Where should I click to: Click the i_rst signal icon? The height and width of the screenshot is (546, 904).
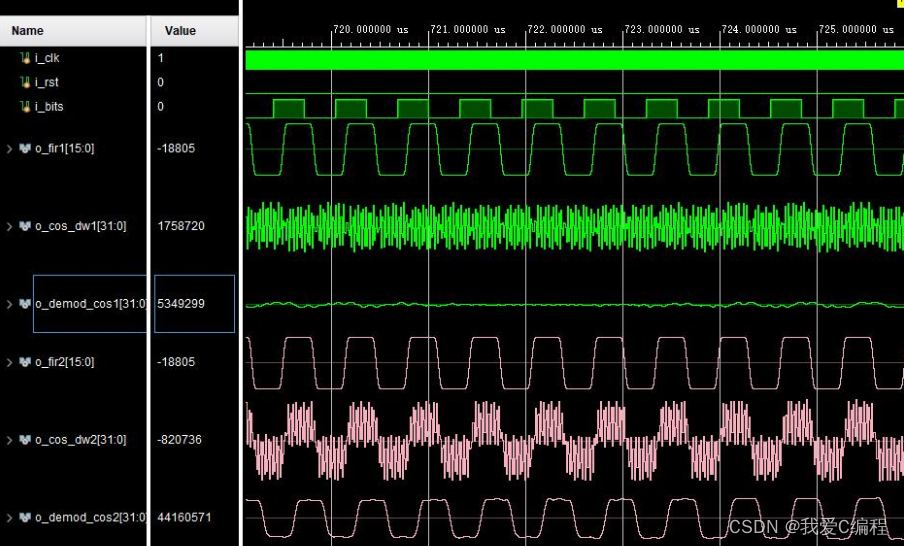coord(25,82)
